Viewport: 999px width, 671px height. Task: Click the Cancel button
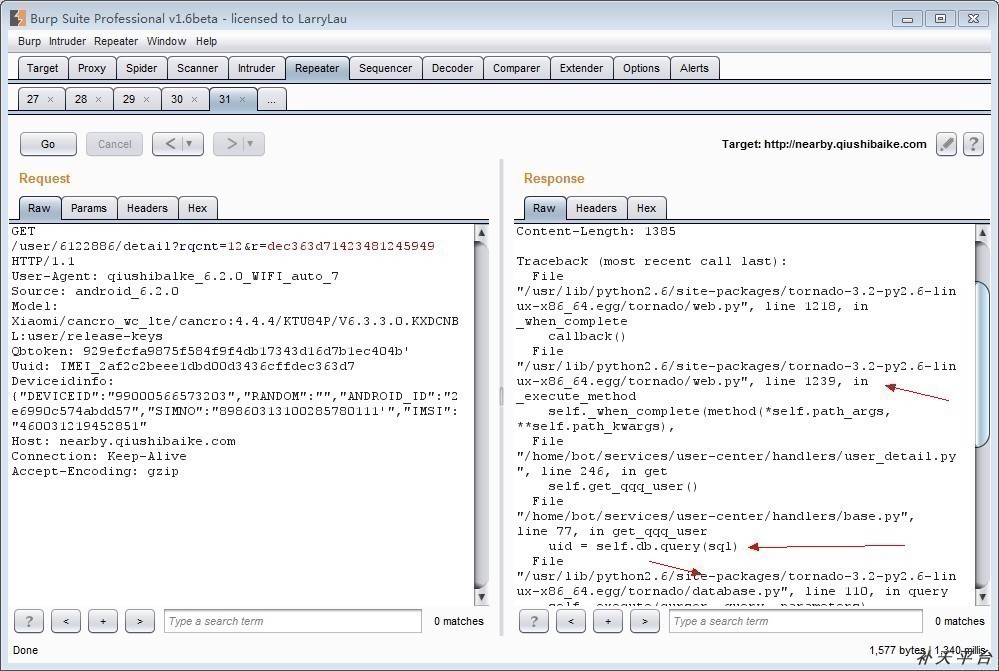coord(115,144)
